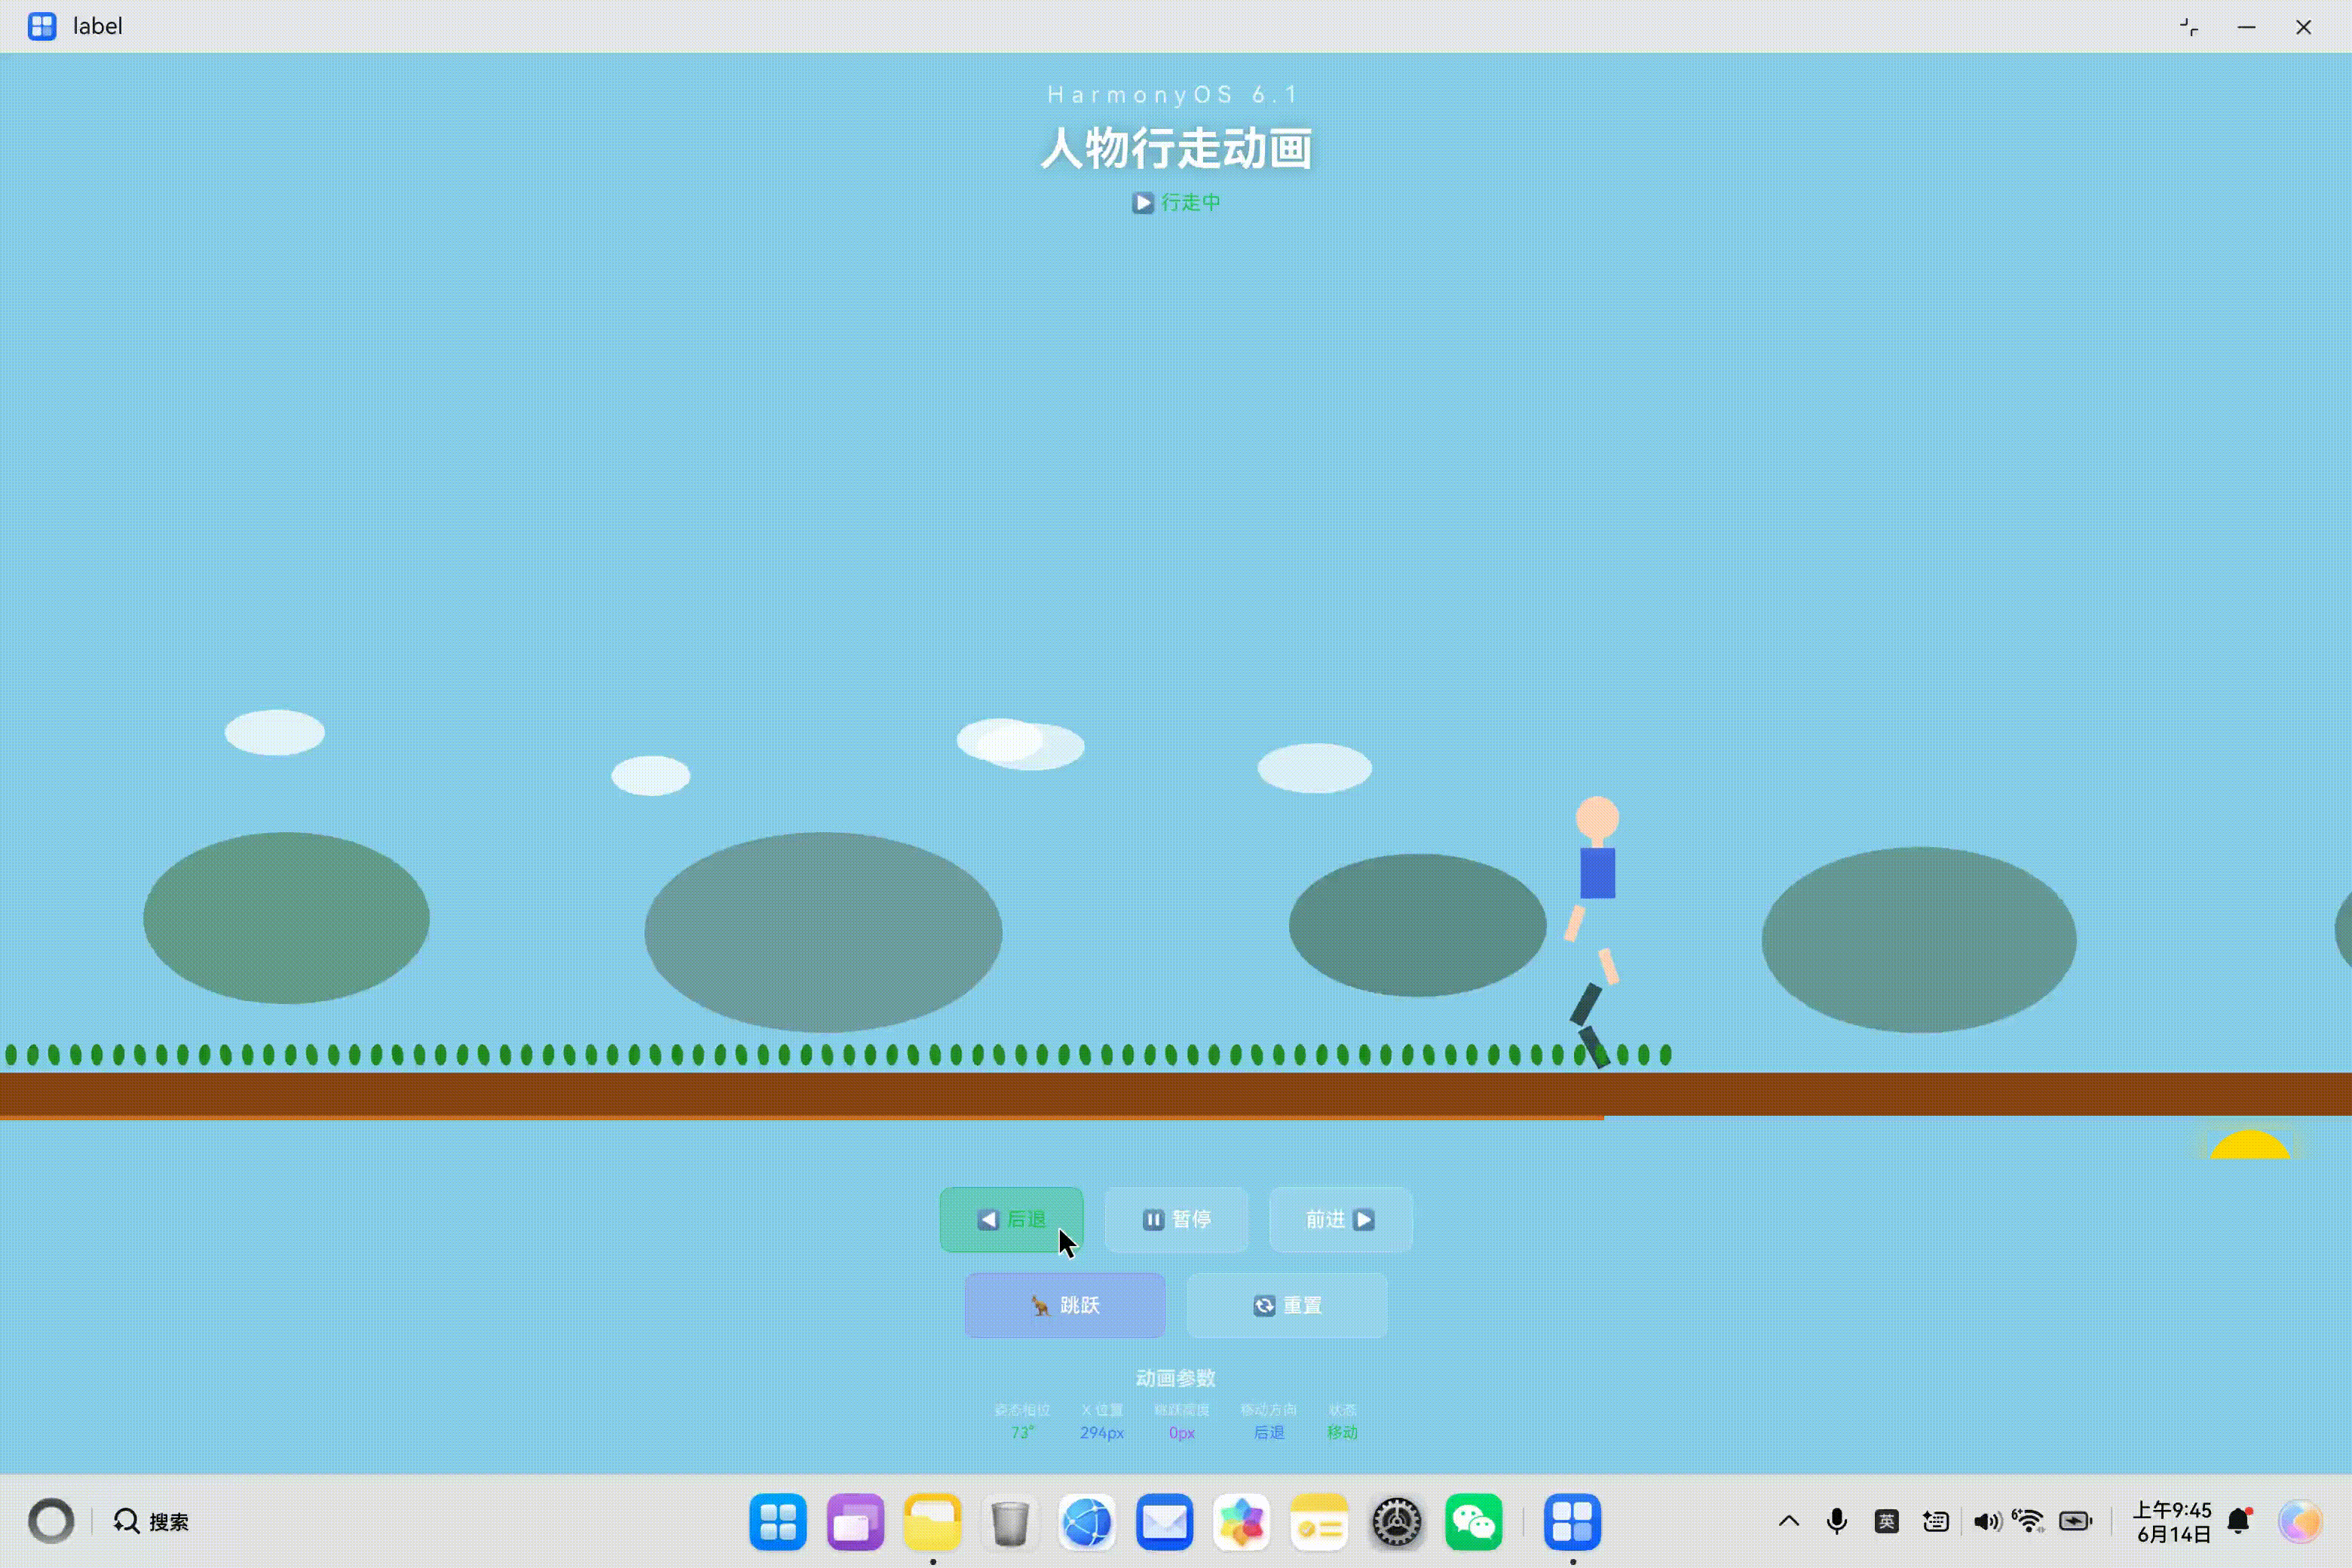The width and height of the screenshot is (2352, 1568).
Task: Open the Wi-Fi tray icon
Action: tap(2029, 1521)
